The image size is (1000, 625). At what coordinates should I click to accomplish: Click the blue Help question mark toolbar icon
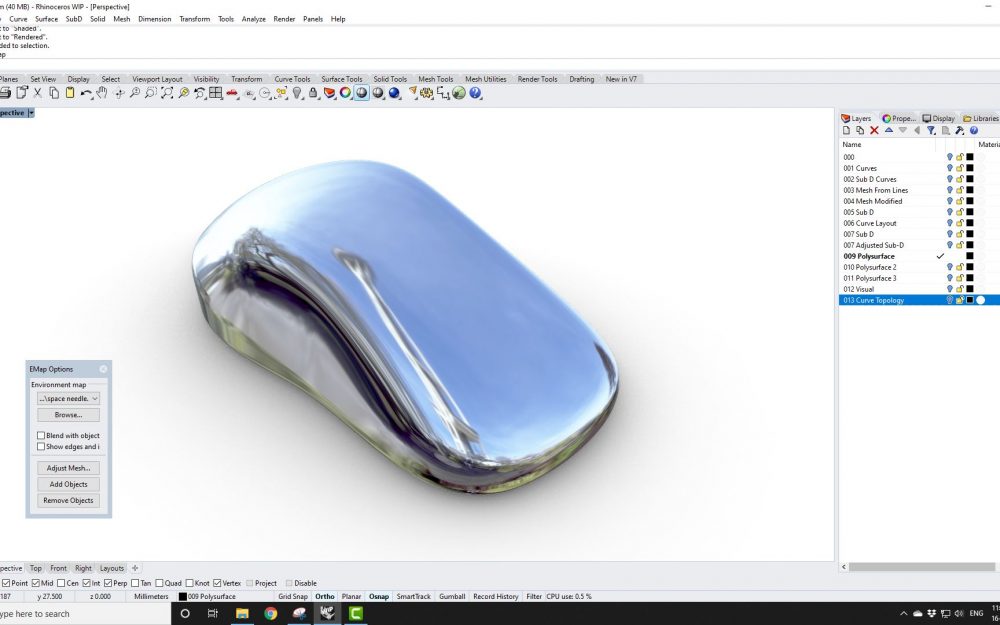tap(475, 93)
